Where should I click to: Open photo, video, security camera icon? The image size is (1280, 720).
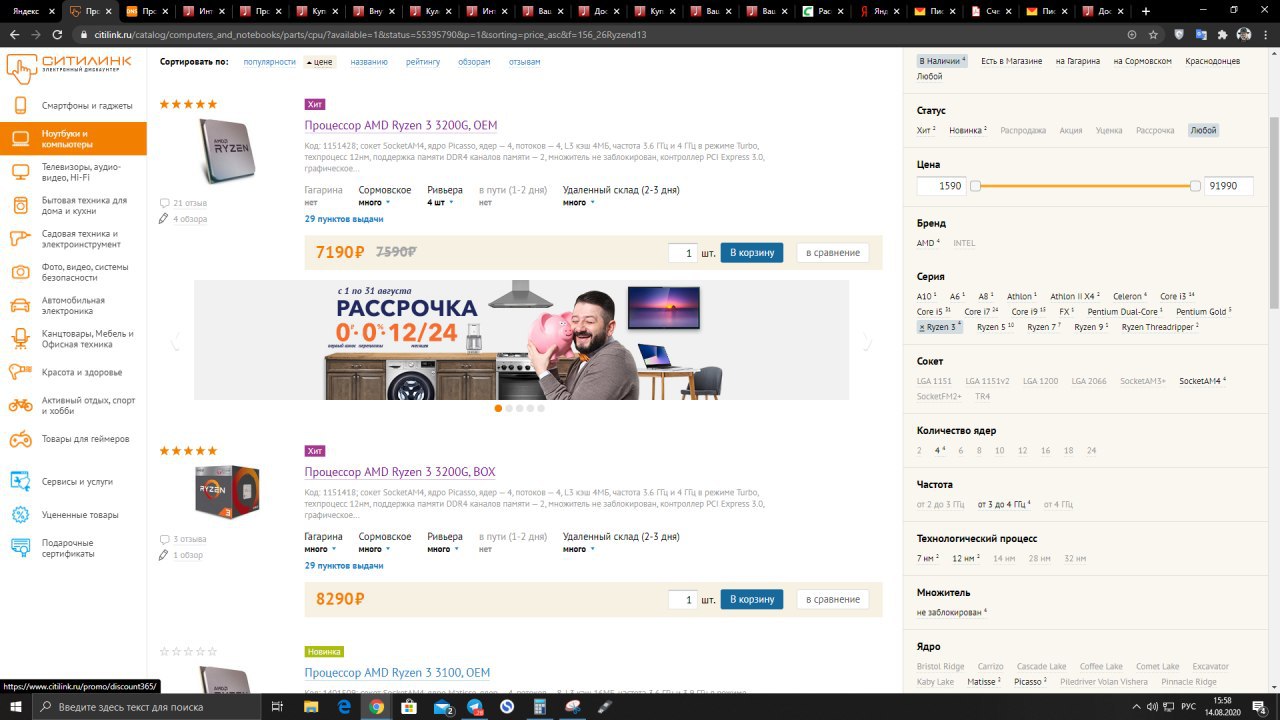[x=20, y=272]
